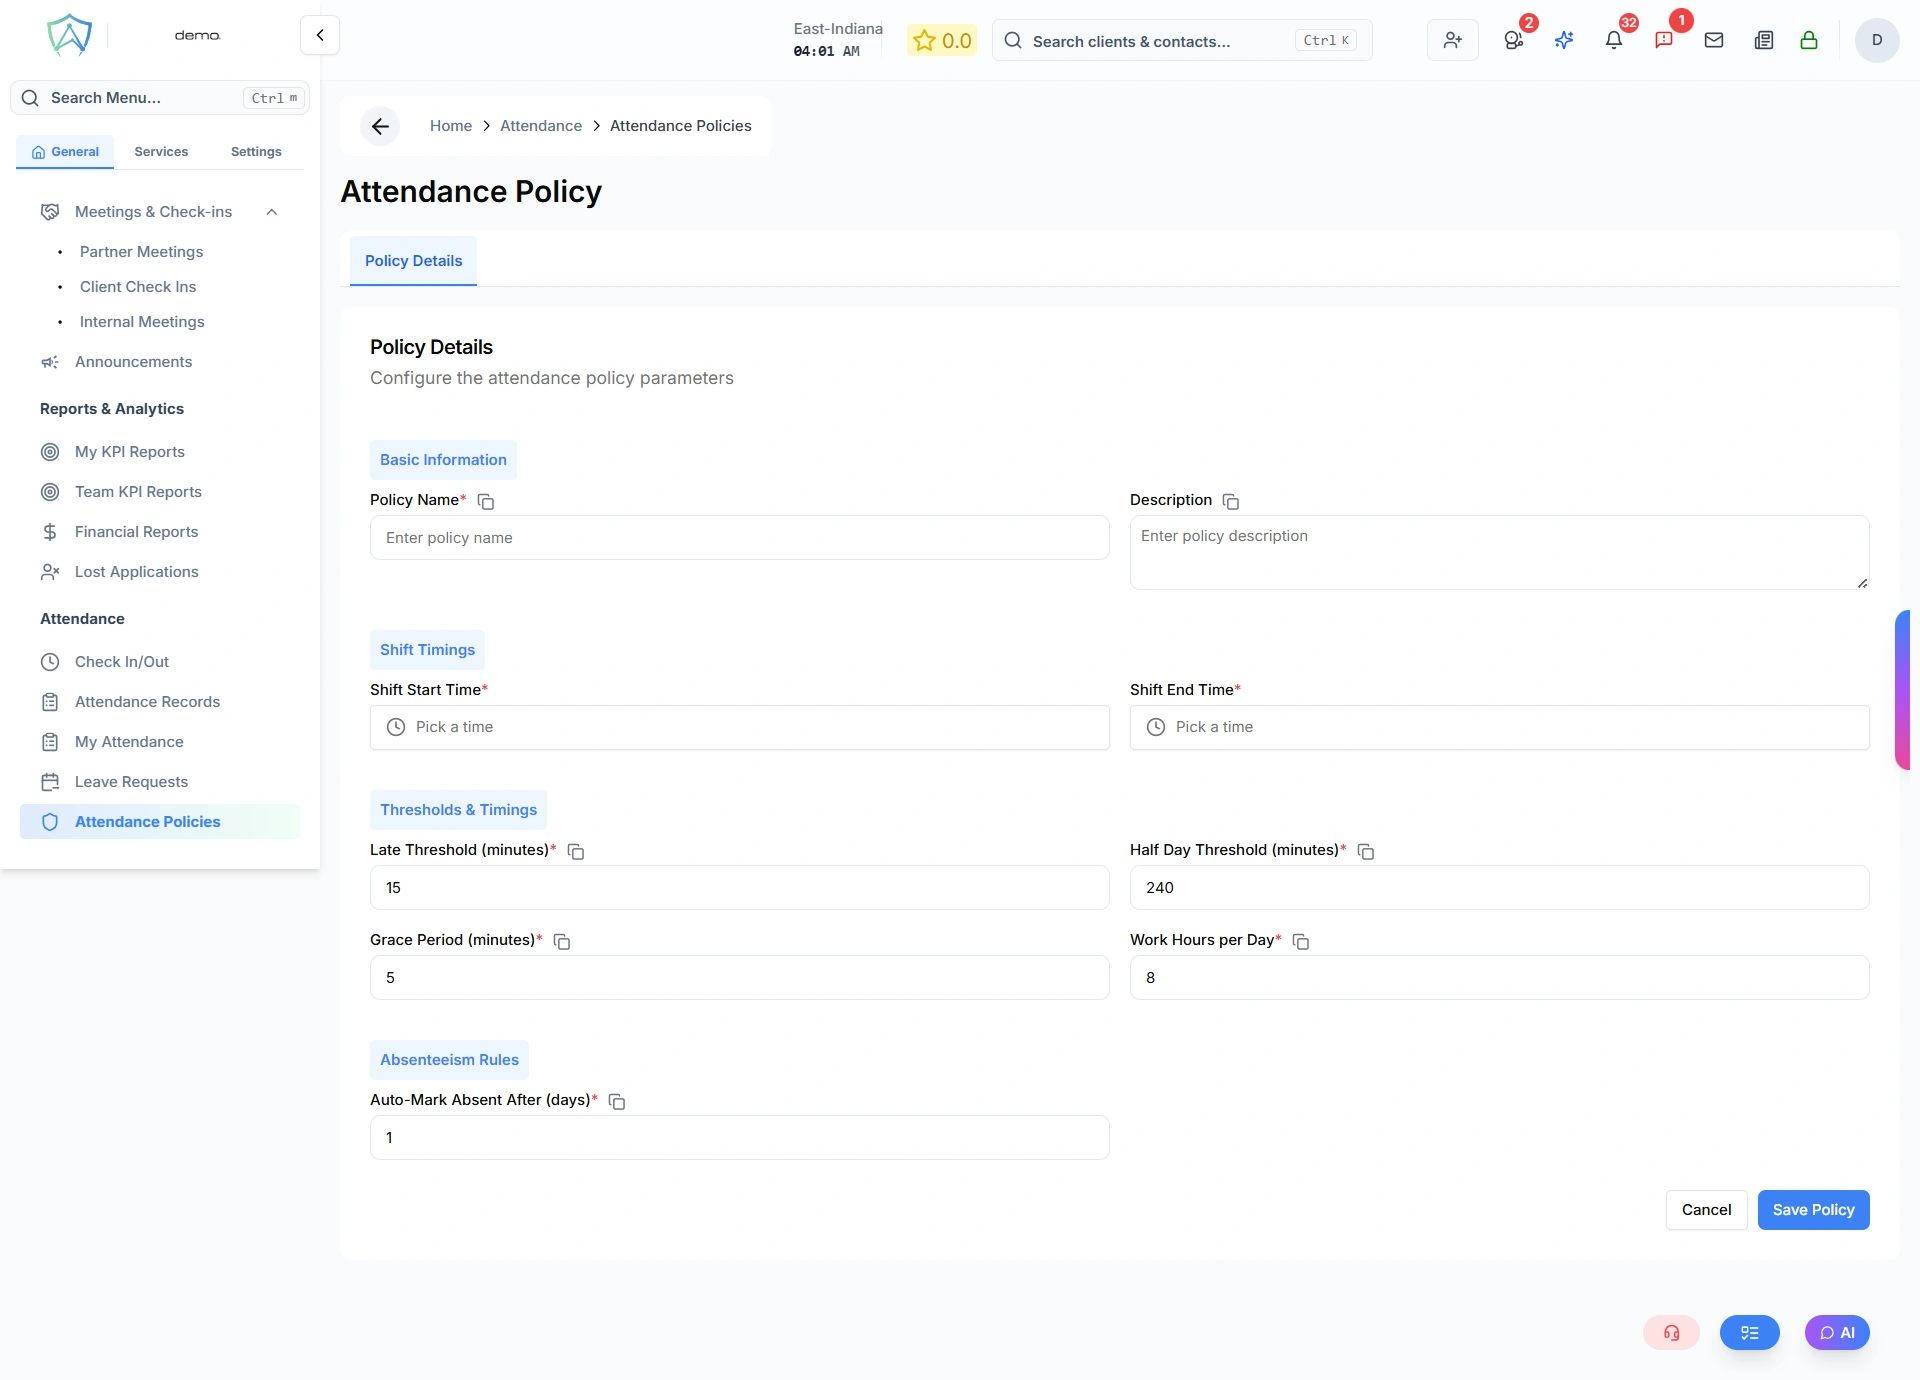Screen dimensions: 1920x1380
Task: Copy the Policy Name field label
Action: pos(486,501)
